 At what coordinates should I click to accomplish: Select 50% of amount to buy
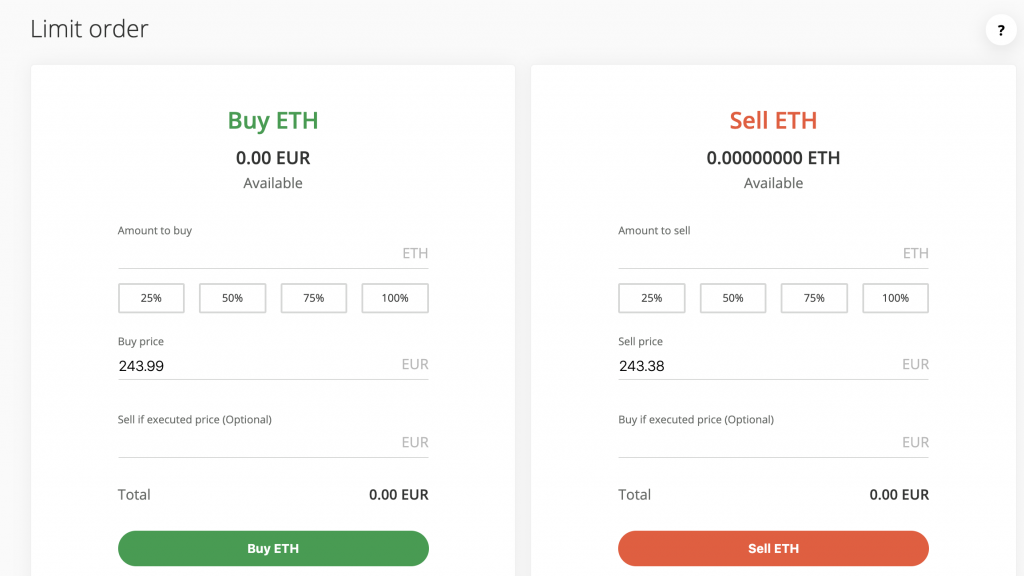tap(232, 298)
